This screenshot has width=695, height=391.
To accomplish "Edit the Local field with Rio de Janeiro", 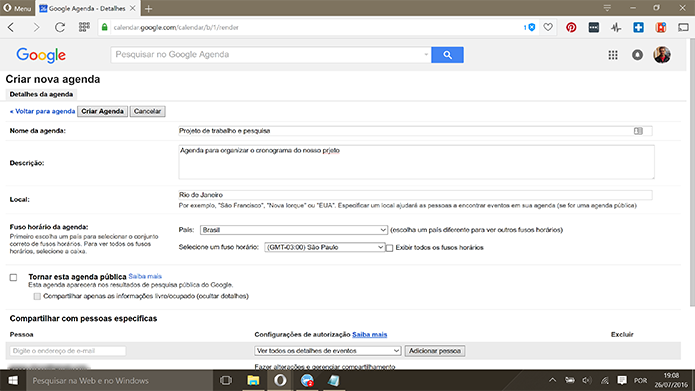I will (415, 195).
